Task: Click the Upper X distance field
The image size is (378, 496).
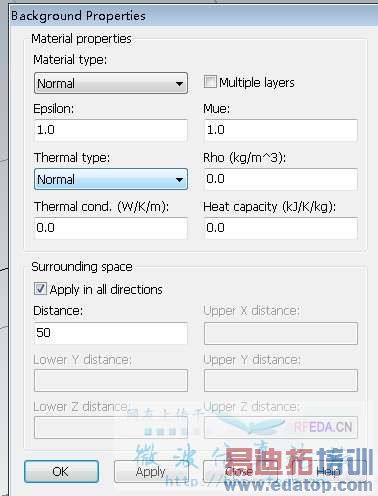Action: pos(281,333)
